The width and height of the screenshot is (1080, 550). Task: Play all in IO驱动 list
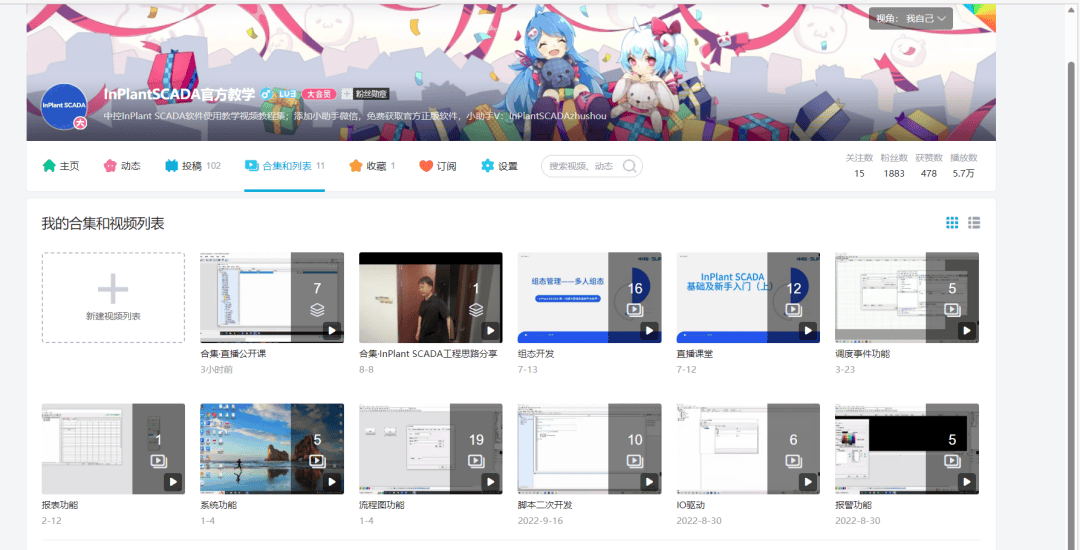[x=808, y=482]
